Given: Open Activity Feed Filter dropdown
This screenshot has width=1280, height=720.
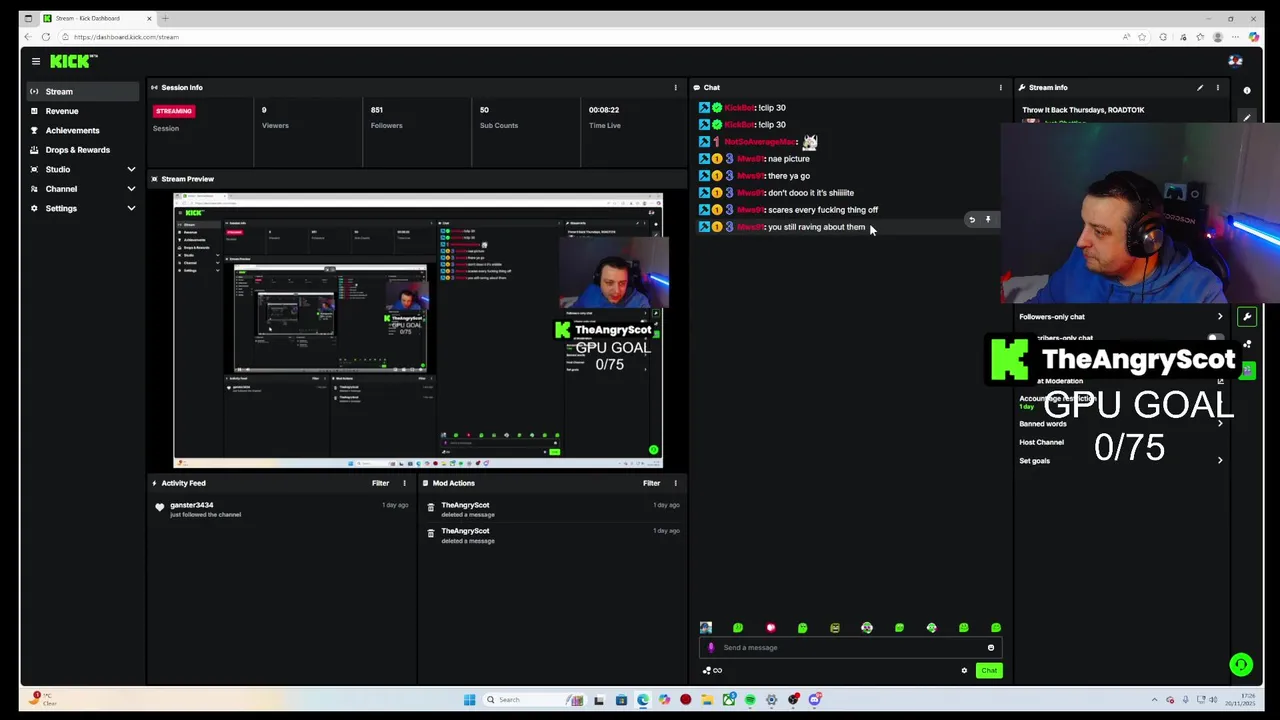Looking at the screenshot, I should (381, 484).
